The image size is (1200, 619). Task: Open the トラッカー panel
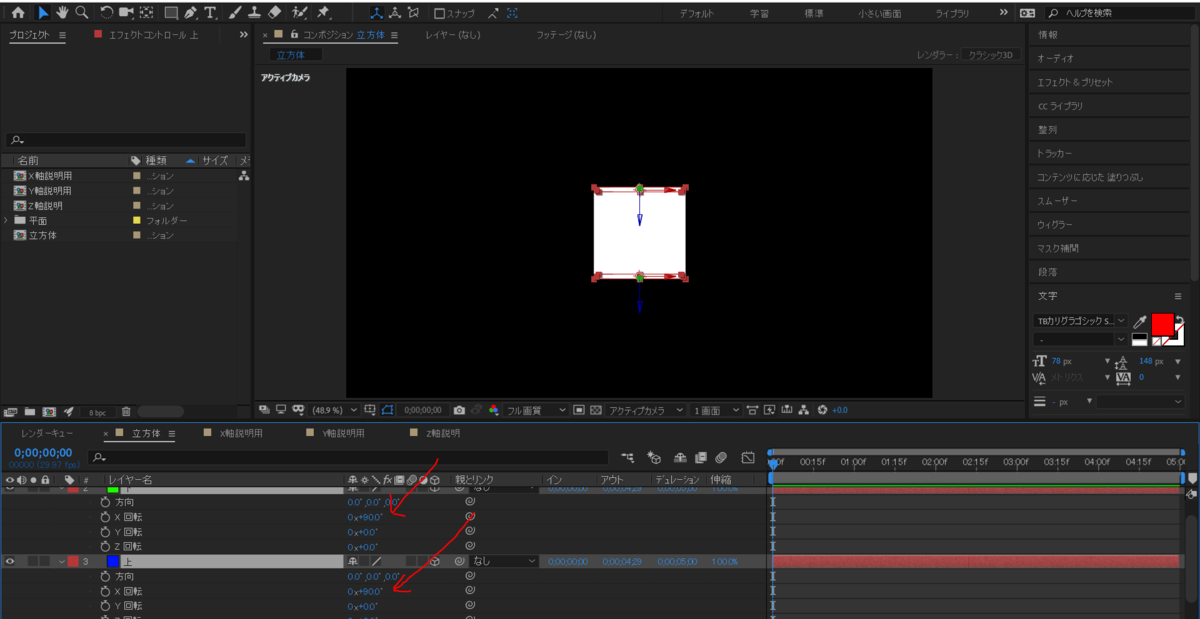(x=1055, y=153)
